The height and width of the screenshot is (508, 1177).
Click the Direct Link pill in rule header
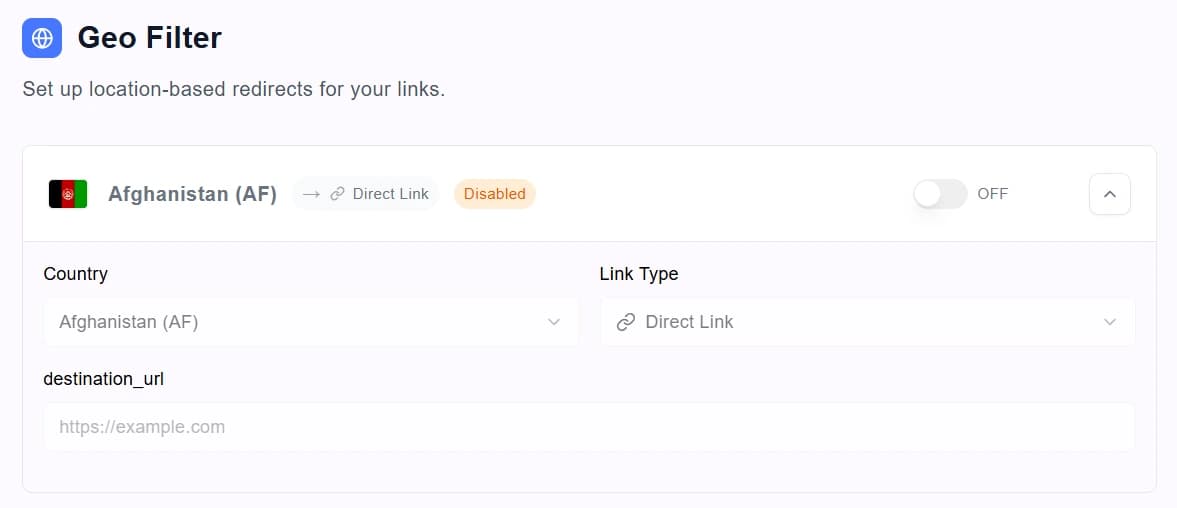[365, 194]
